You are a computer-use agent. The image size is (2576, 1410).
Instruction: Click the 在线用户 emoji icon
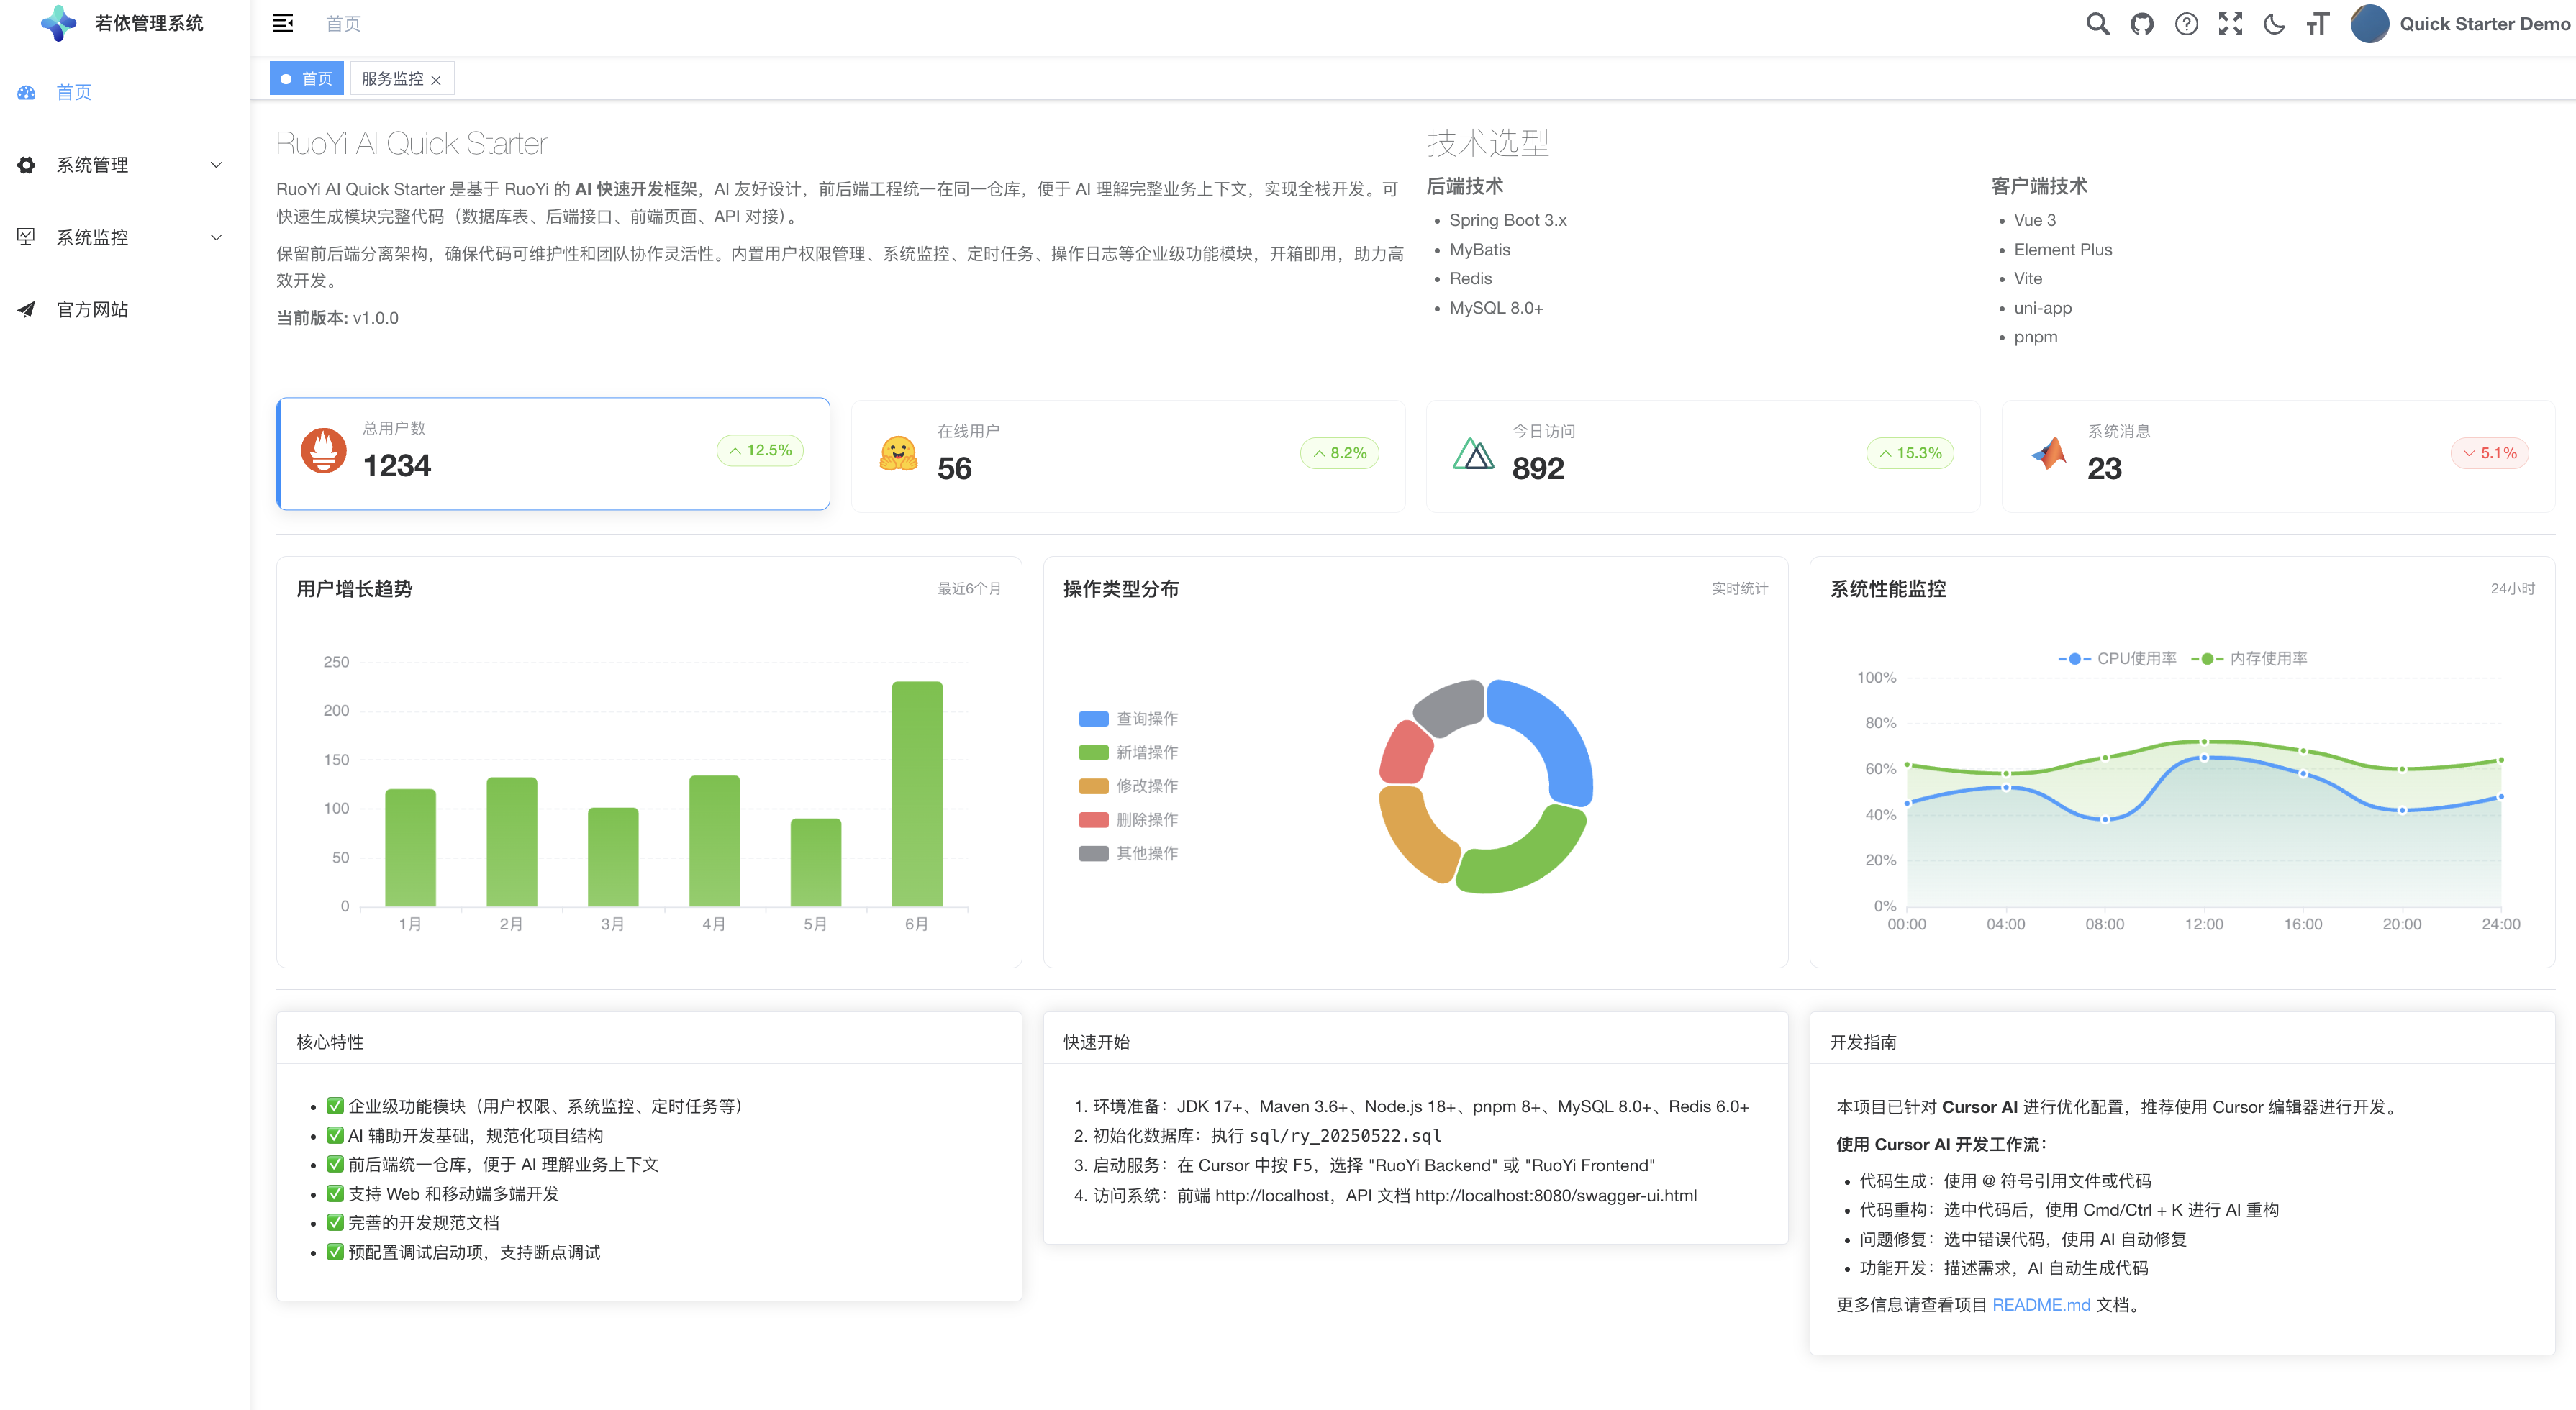coord(898,453)
